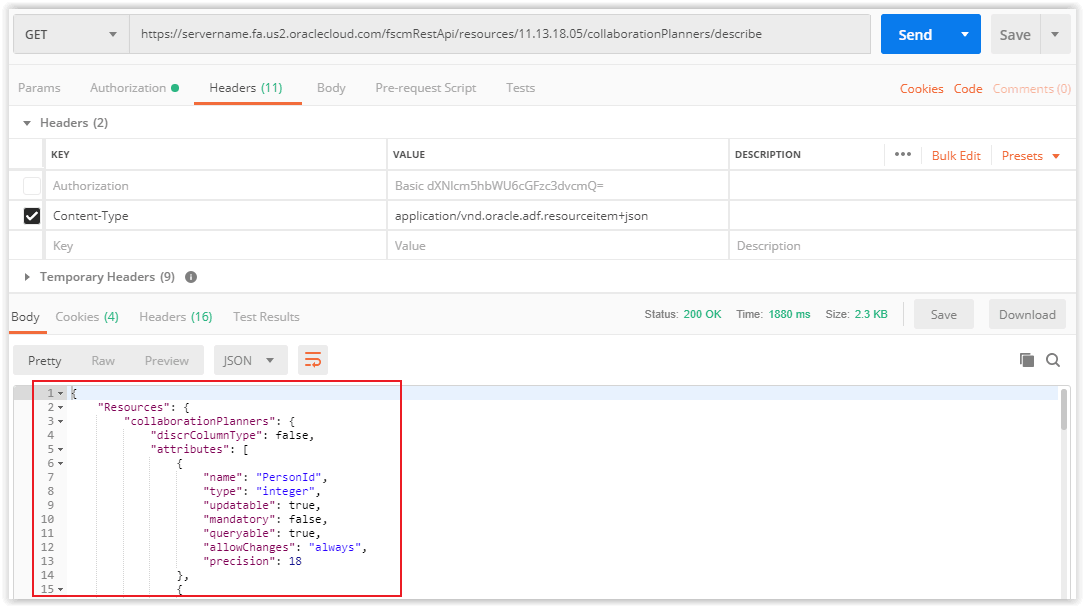1084x607 pixels.
Task: Open the Presets dropdown
Action: coord(1029,155)
